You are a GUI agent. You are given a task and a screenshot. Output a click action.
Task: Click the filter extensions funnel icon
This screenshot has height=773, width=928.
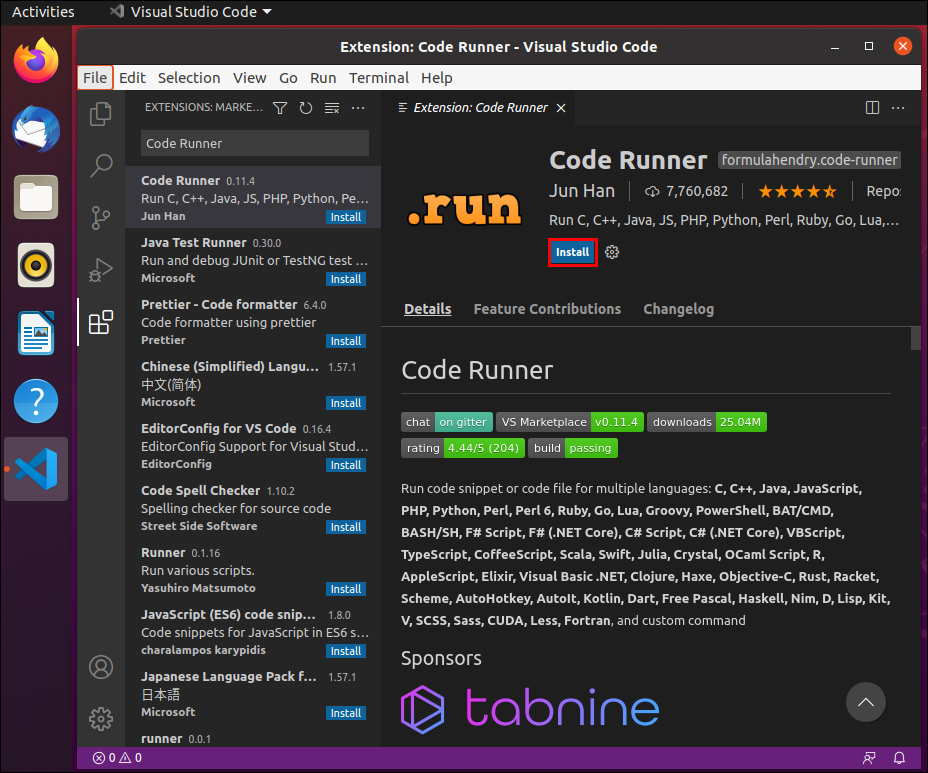coord(280,108)
